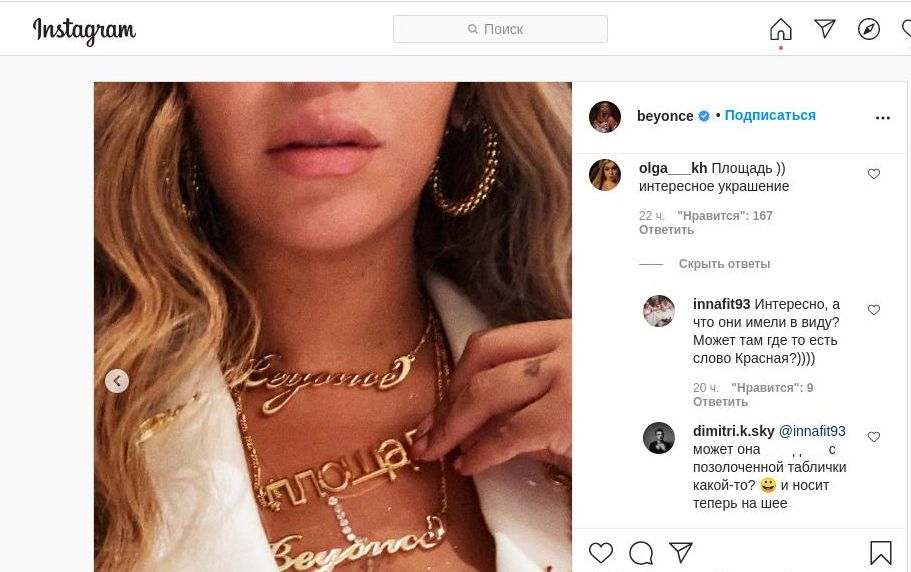Go to the Instagram home feed icon

[781, 30]
